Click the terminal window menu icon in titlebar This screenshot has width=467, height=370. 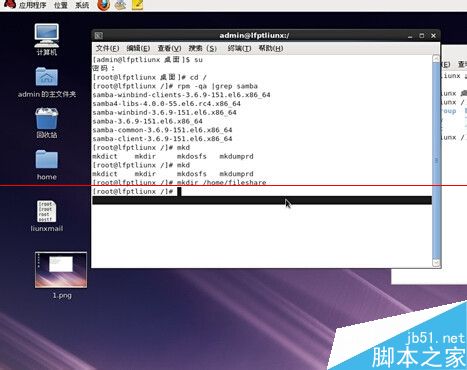pyautogui.click(x=98, y=35)
